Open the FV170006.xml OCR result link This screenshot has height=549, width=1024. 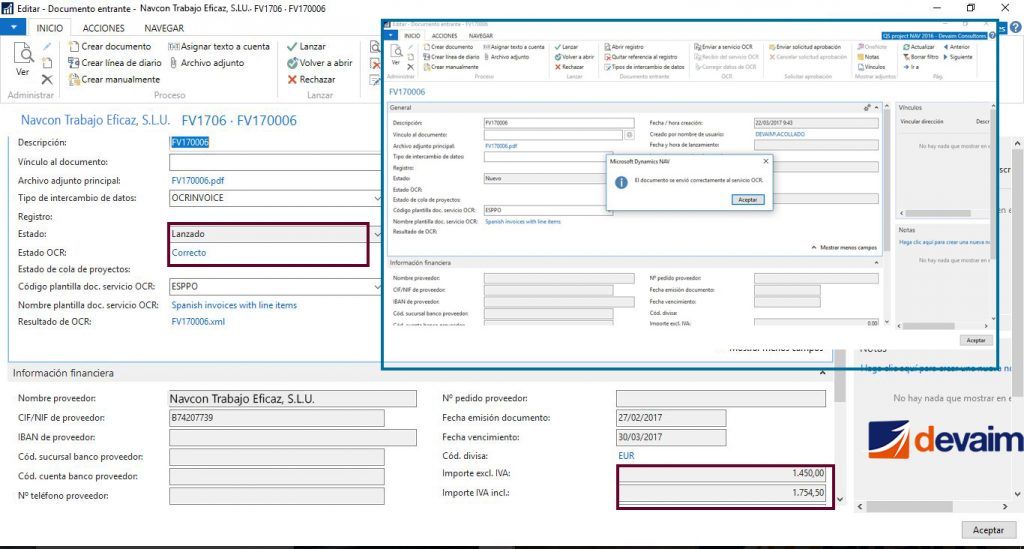click(x=198, y=321)
